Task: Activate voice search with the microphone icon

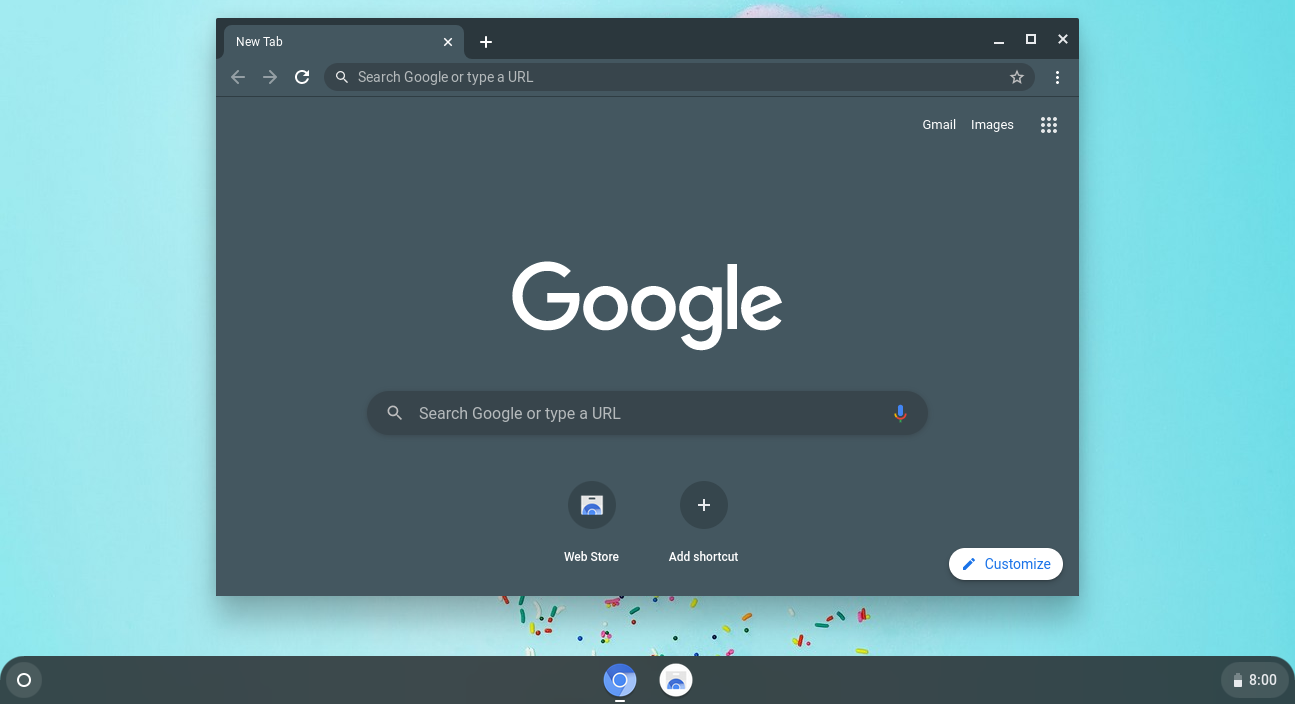Action: click(899, 412)
